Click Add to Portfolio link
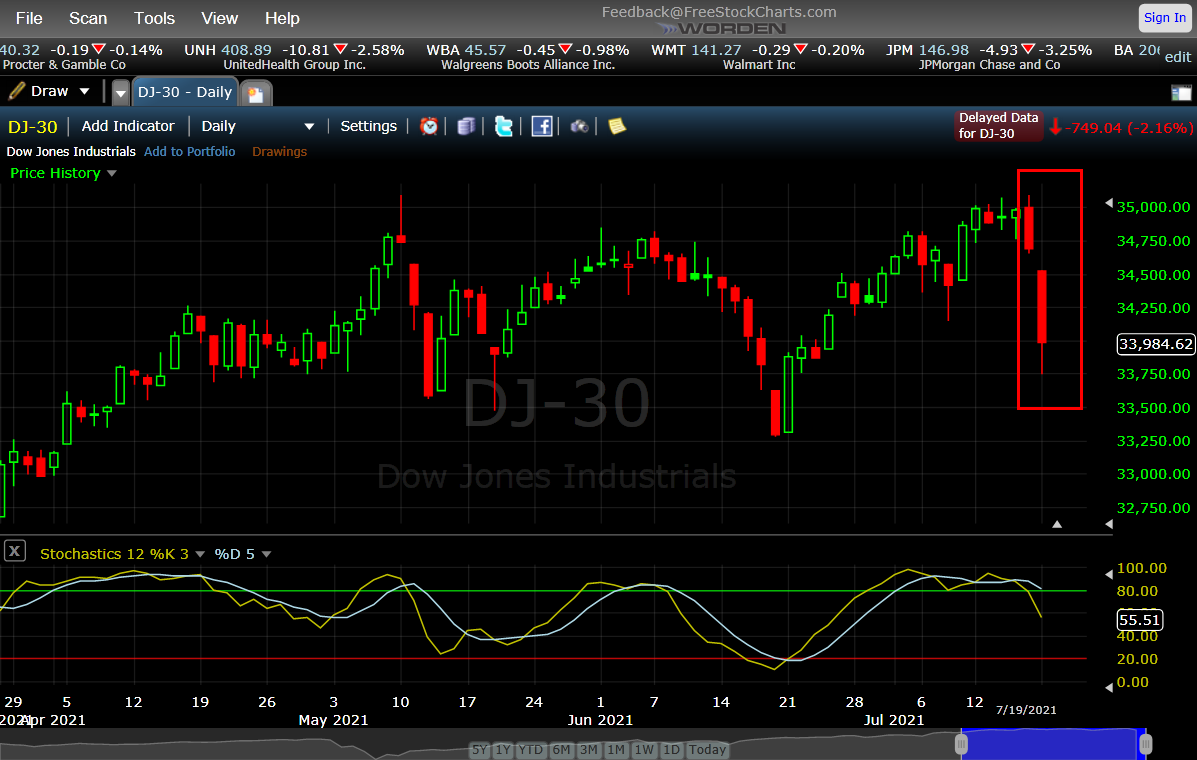The image size is (1197, 760). [x=189, y=151]
